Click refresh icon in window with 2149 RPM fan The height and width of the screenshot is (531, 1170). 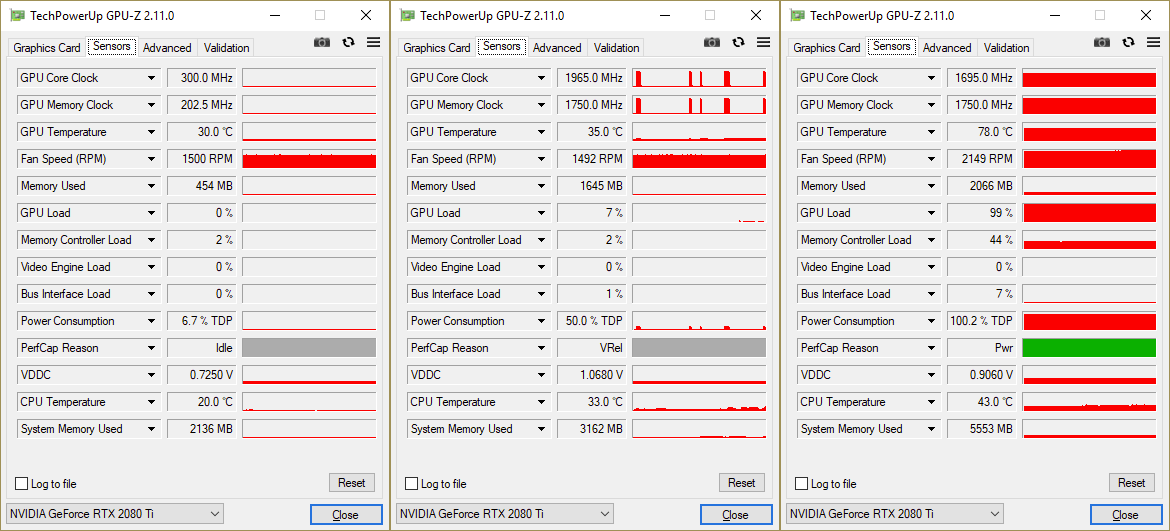(1128, 42)
